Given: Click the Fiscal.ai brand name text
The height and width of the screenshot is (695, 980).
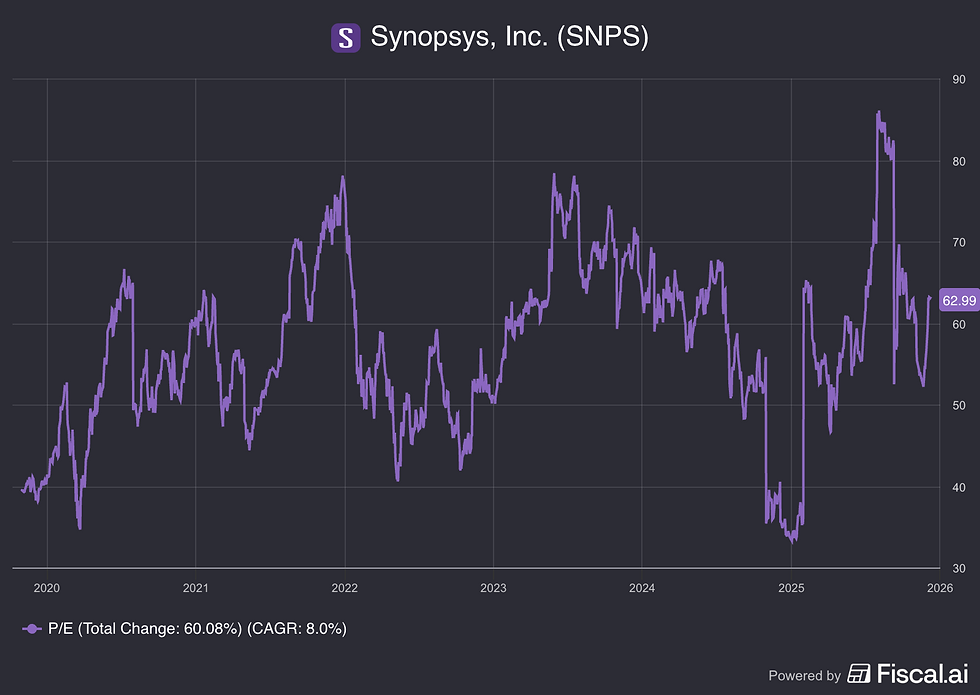Looking at the screenshot, I should click(922, 674).
